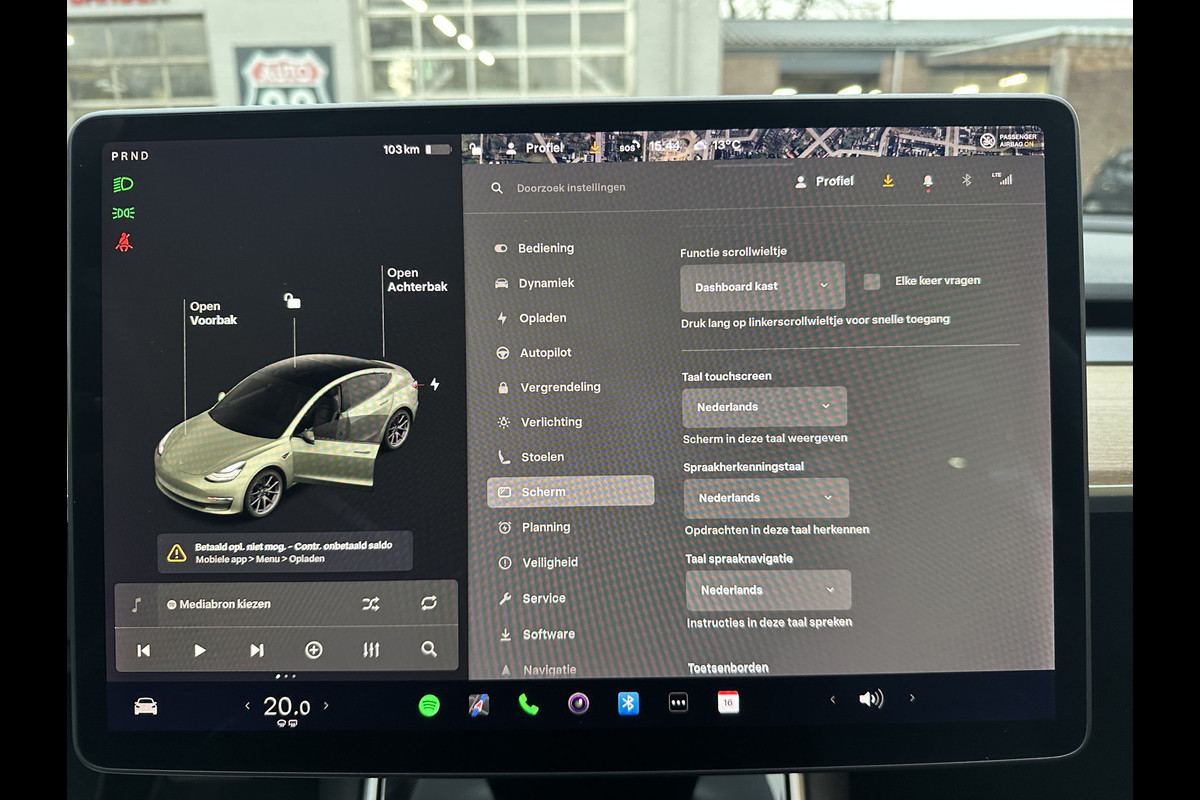Open the notifications bell icon
1200x800 pixels.
928,181
